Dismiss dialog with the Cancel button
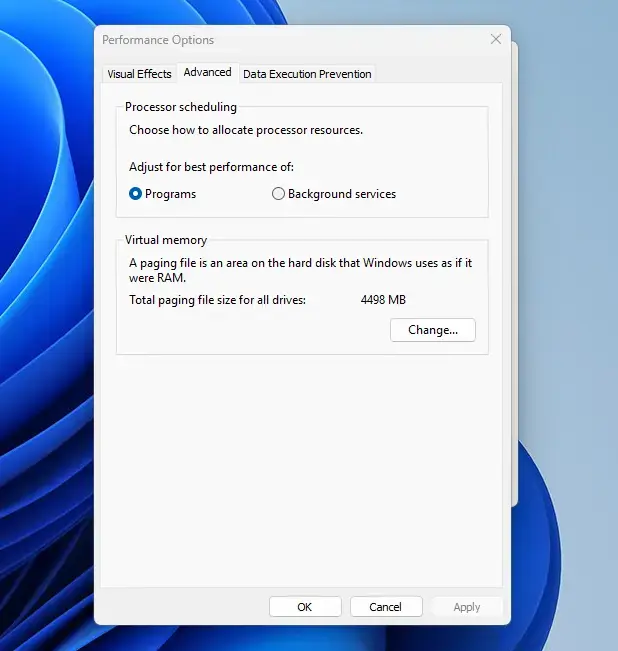618x651 pixels. 386,607
